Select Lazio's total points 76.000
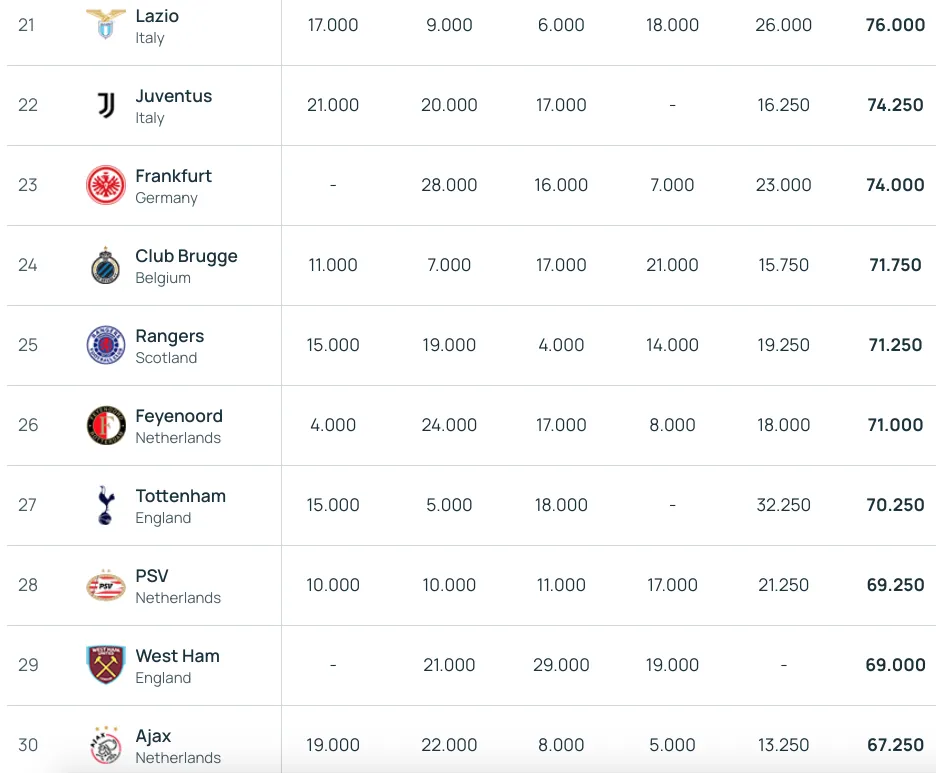 coord(895,25)
